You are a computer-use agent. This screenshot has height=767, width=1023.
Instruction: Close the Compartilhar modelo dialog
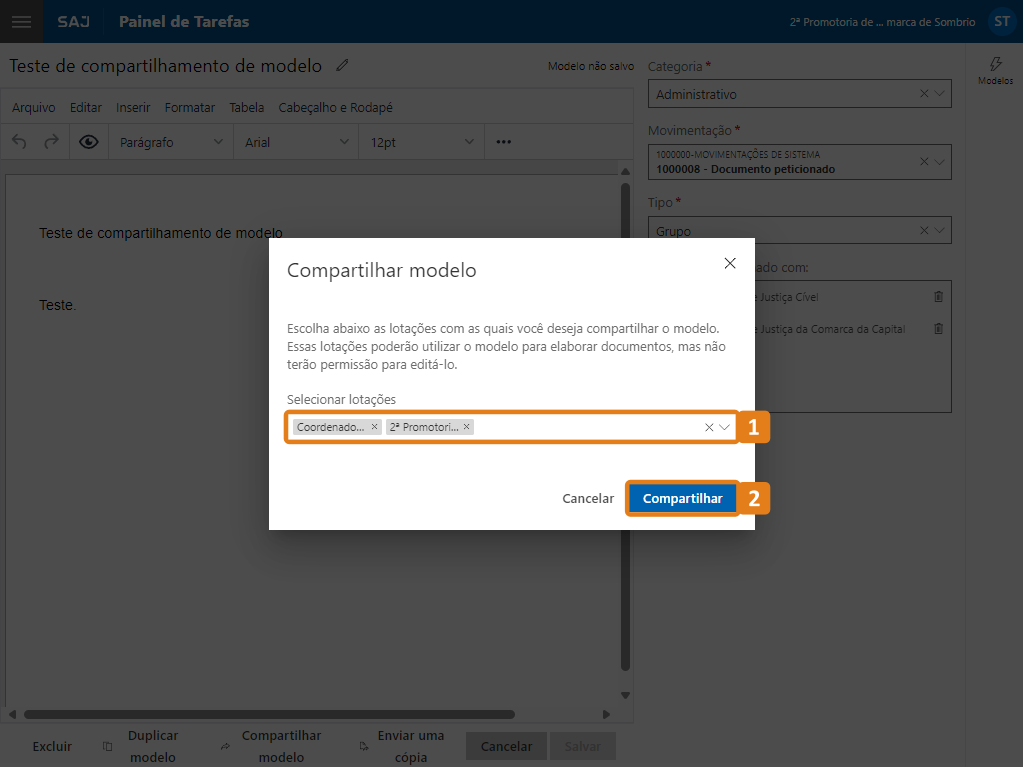[x=730, y=263]
